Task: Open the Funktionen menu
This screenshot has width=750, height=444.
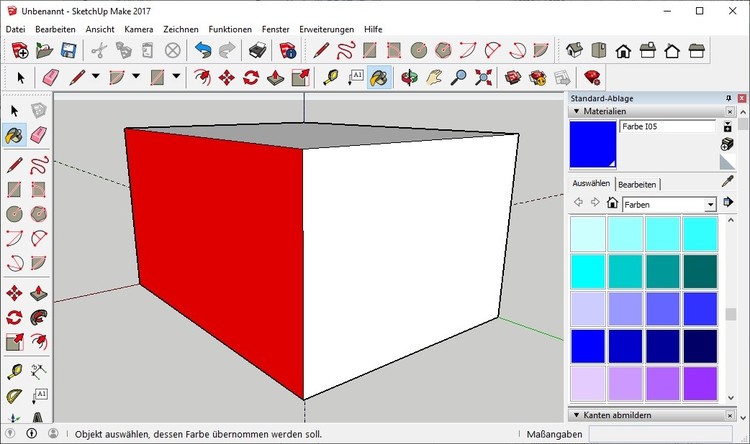Action: point(230,29)
